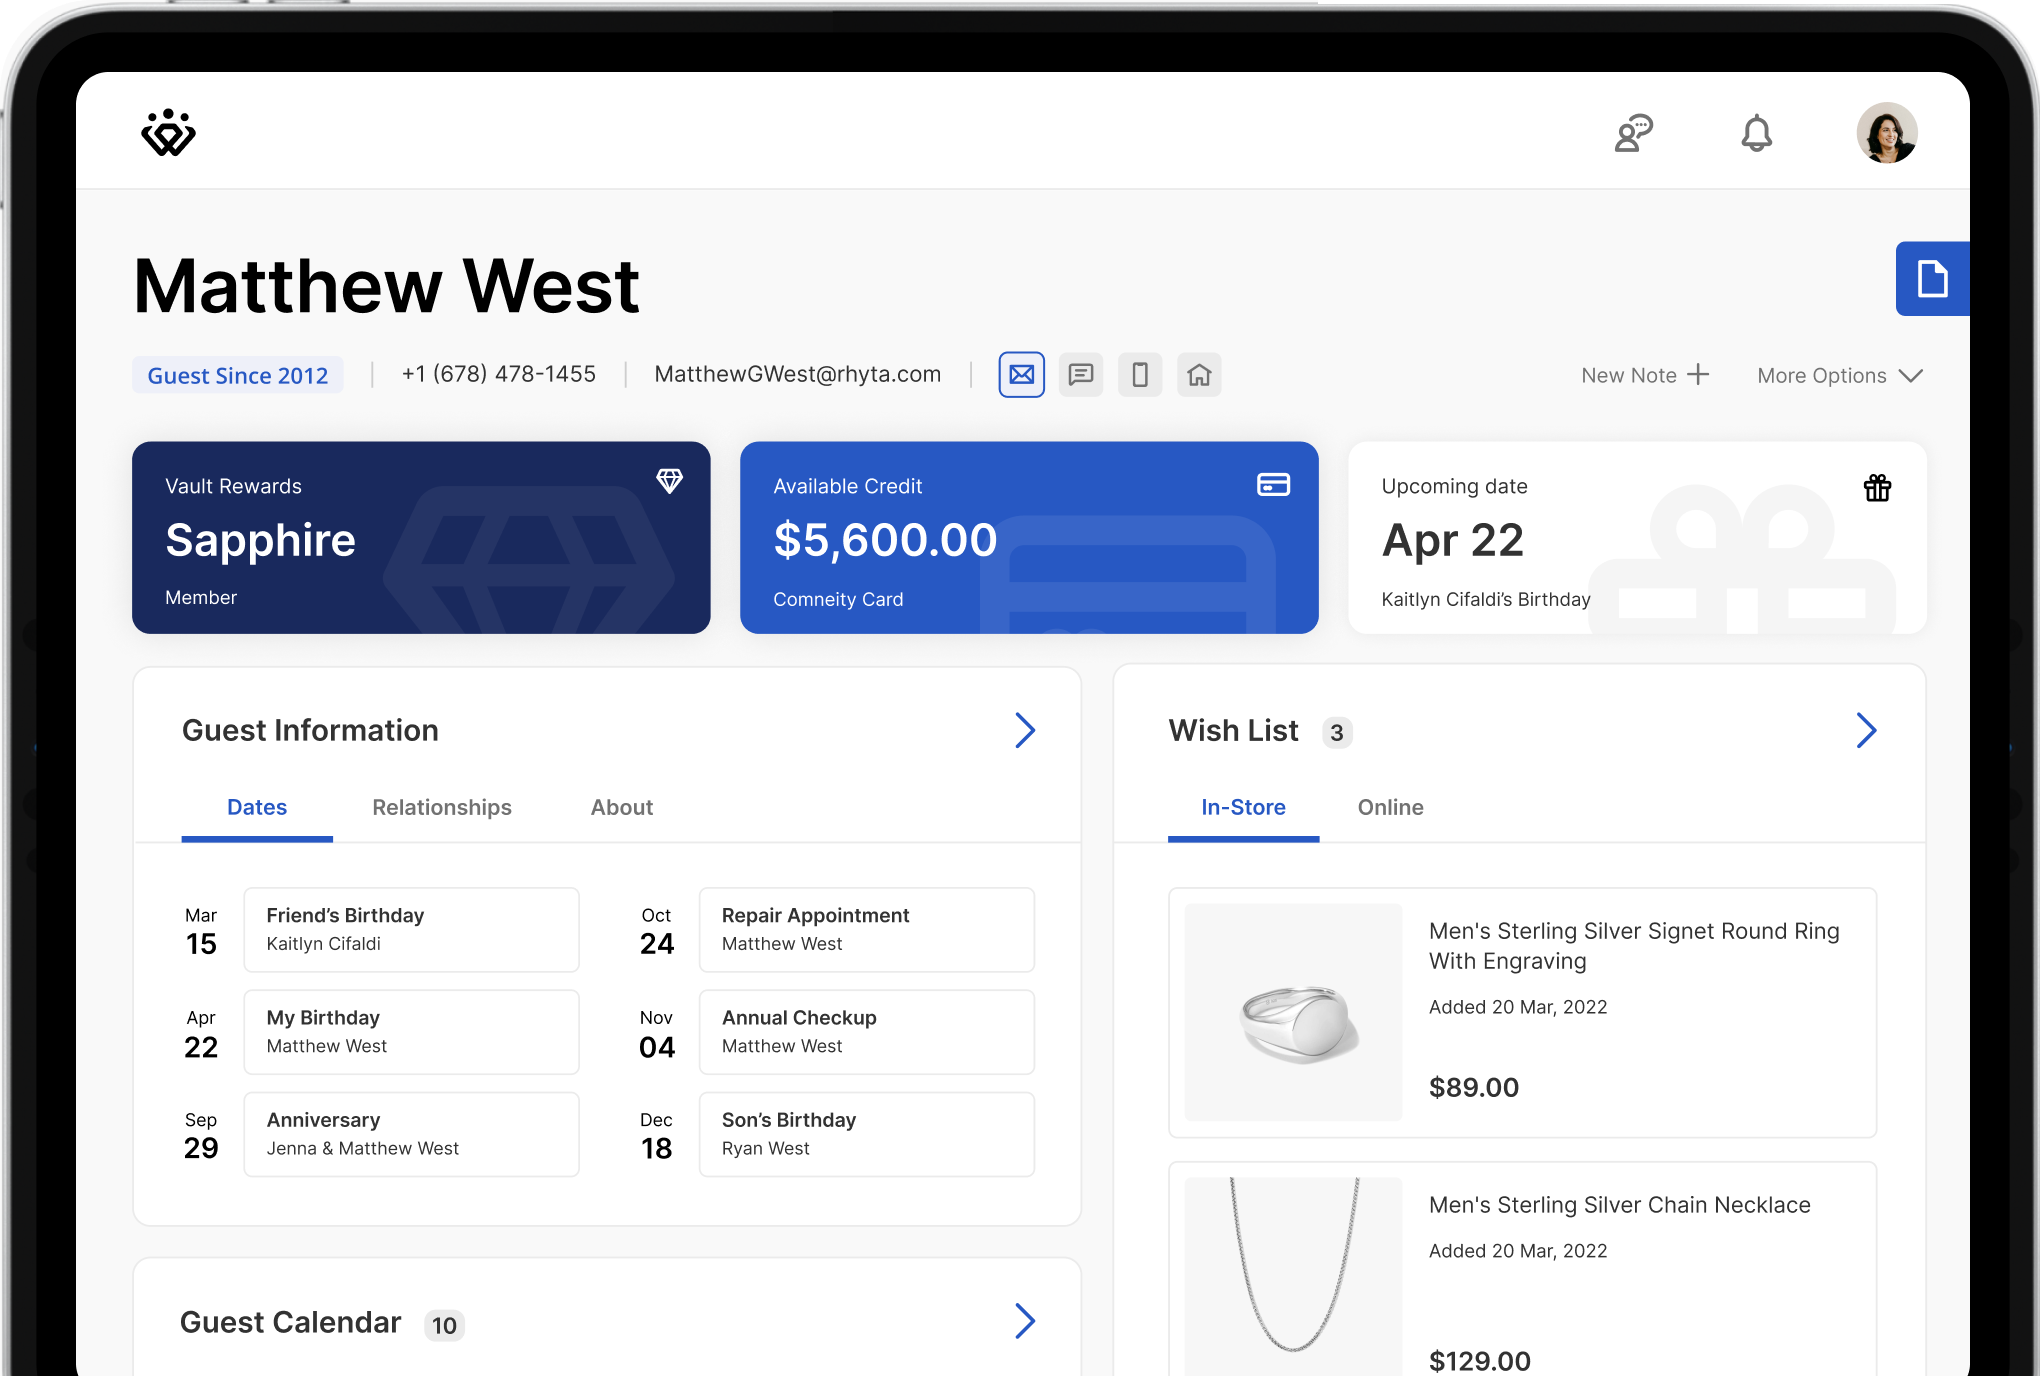Click the Guest Since 2012 badge
Screen dimensions: 2040x1376
[x=237, y=375]
